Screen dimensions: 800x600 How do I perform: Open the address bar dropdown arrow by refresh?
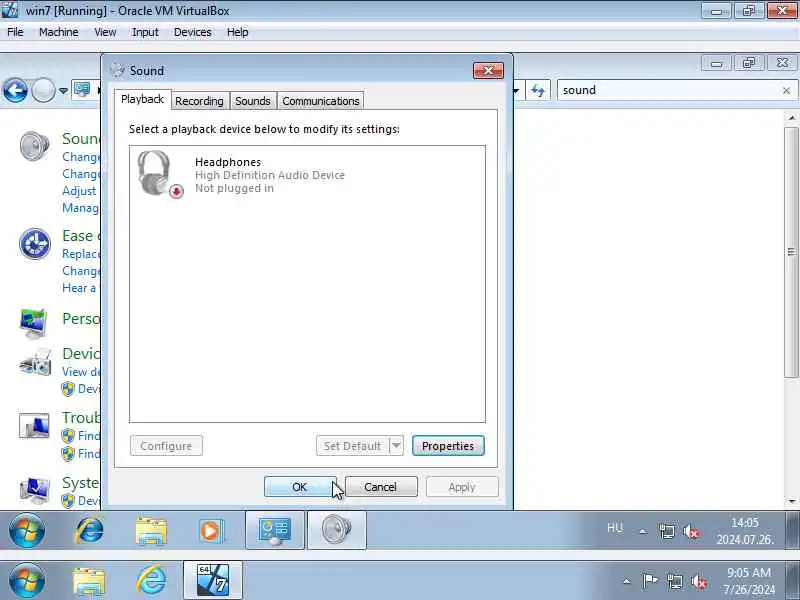(517, 91)
